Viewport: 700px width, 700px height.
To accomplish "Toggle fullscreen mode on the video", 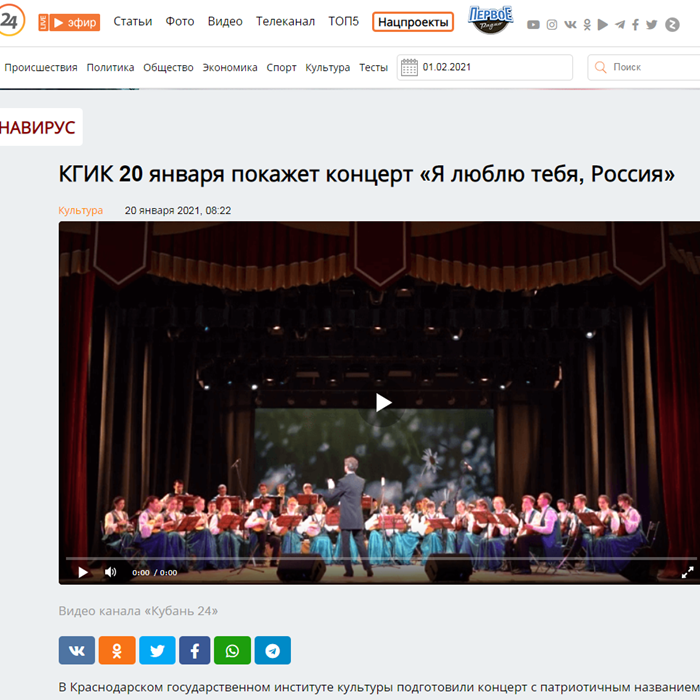I will (688, 572).
